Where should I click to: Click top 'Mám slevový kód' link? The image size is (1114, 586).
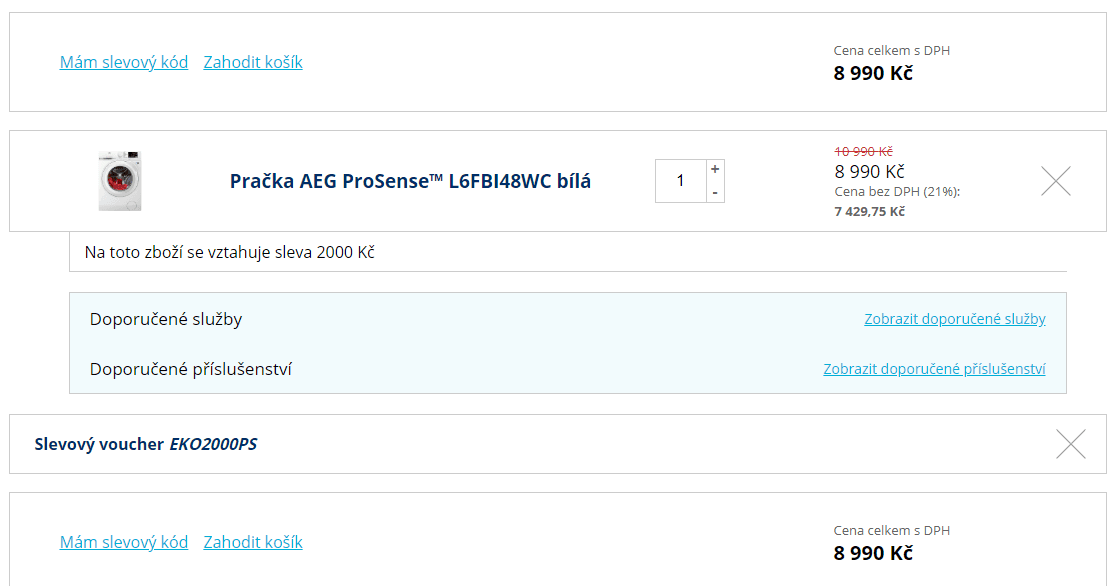[124, 63]
